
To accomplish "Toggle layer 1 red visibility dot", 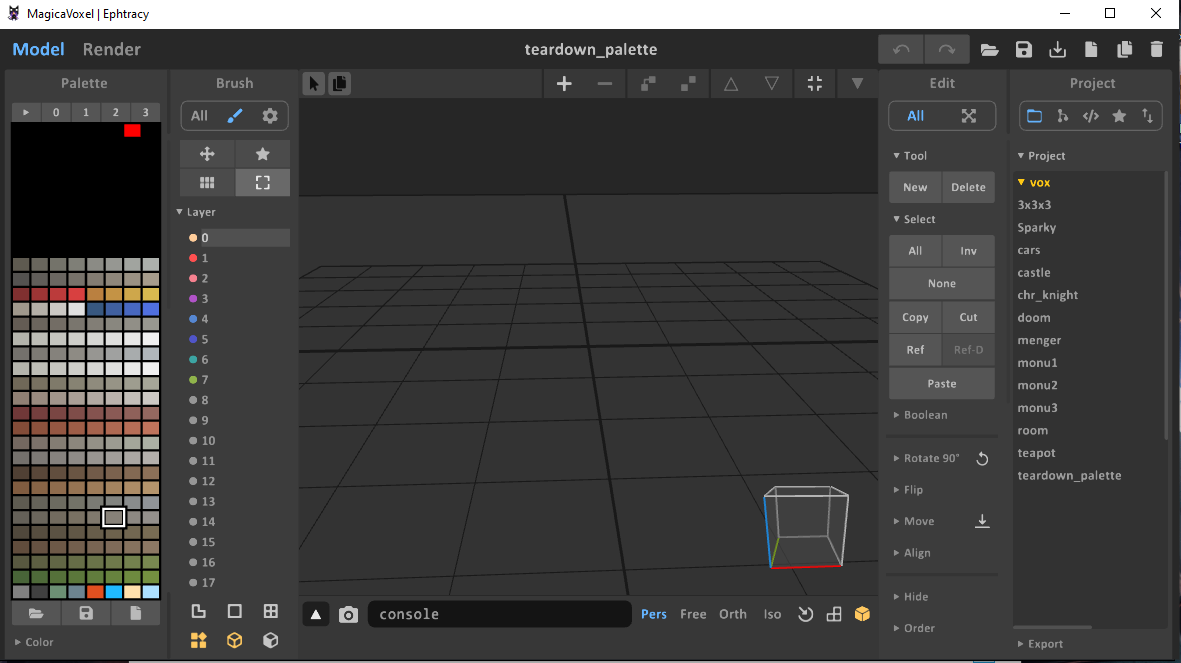I will point(193,258).
